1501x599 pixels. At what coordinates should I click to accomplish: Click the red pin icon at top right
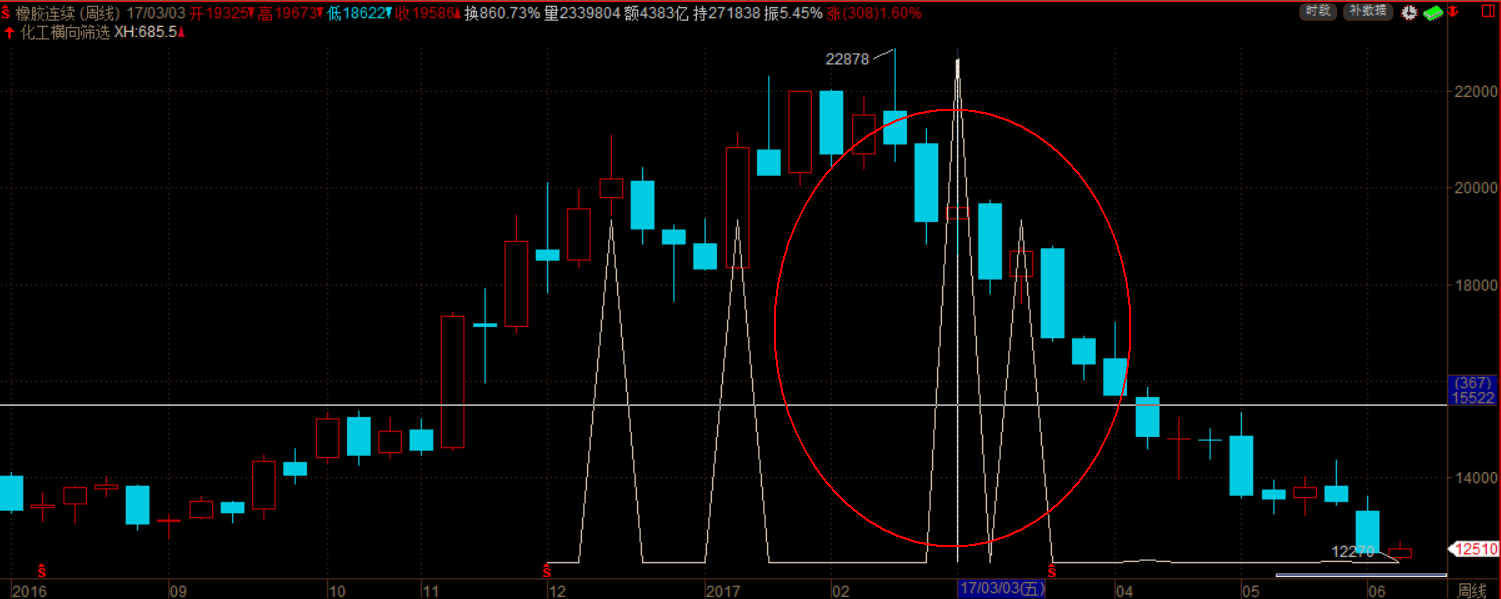(x=1453, y=12)
